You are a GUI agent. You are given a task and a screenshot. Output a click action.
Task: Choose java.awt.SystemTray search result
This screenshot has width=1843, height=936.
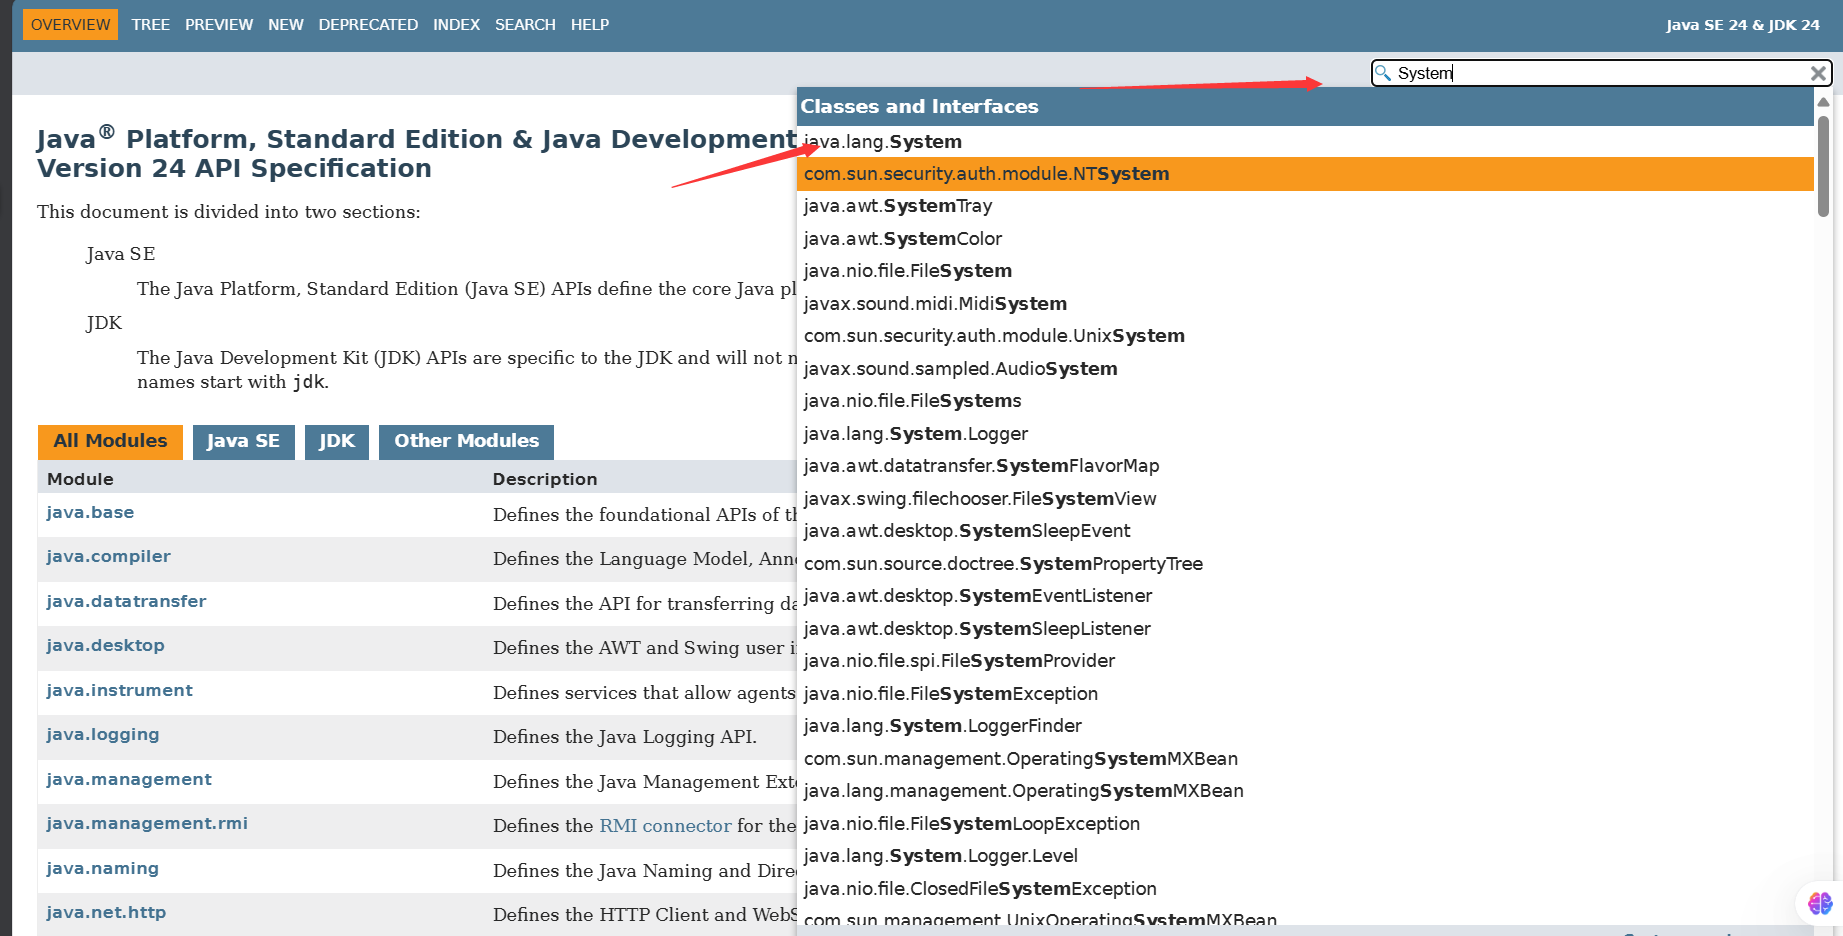(1305, 206)
